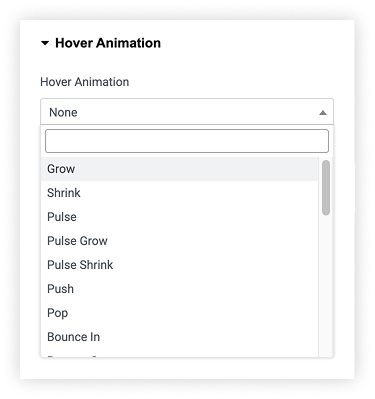The image size is (375, 399).
Task: Focus the dropdown search input field
Action: [187, 141]
